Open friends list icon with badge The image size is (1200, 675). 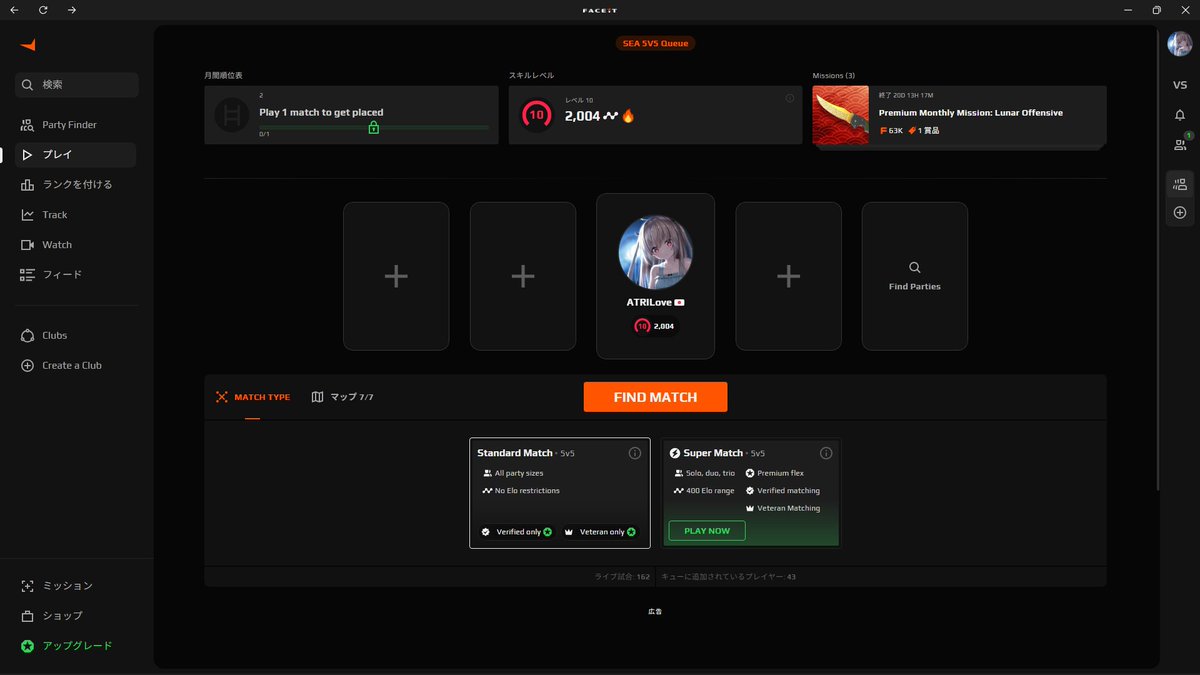click(1180, 144)
